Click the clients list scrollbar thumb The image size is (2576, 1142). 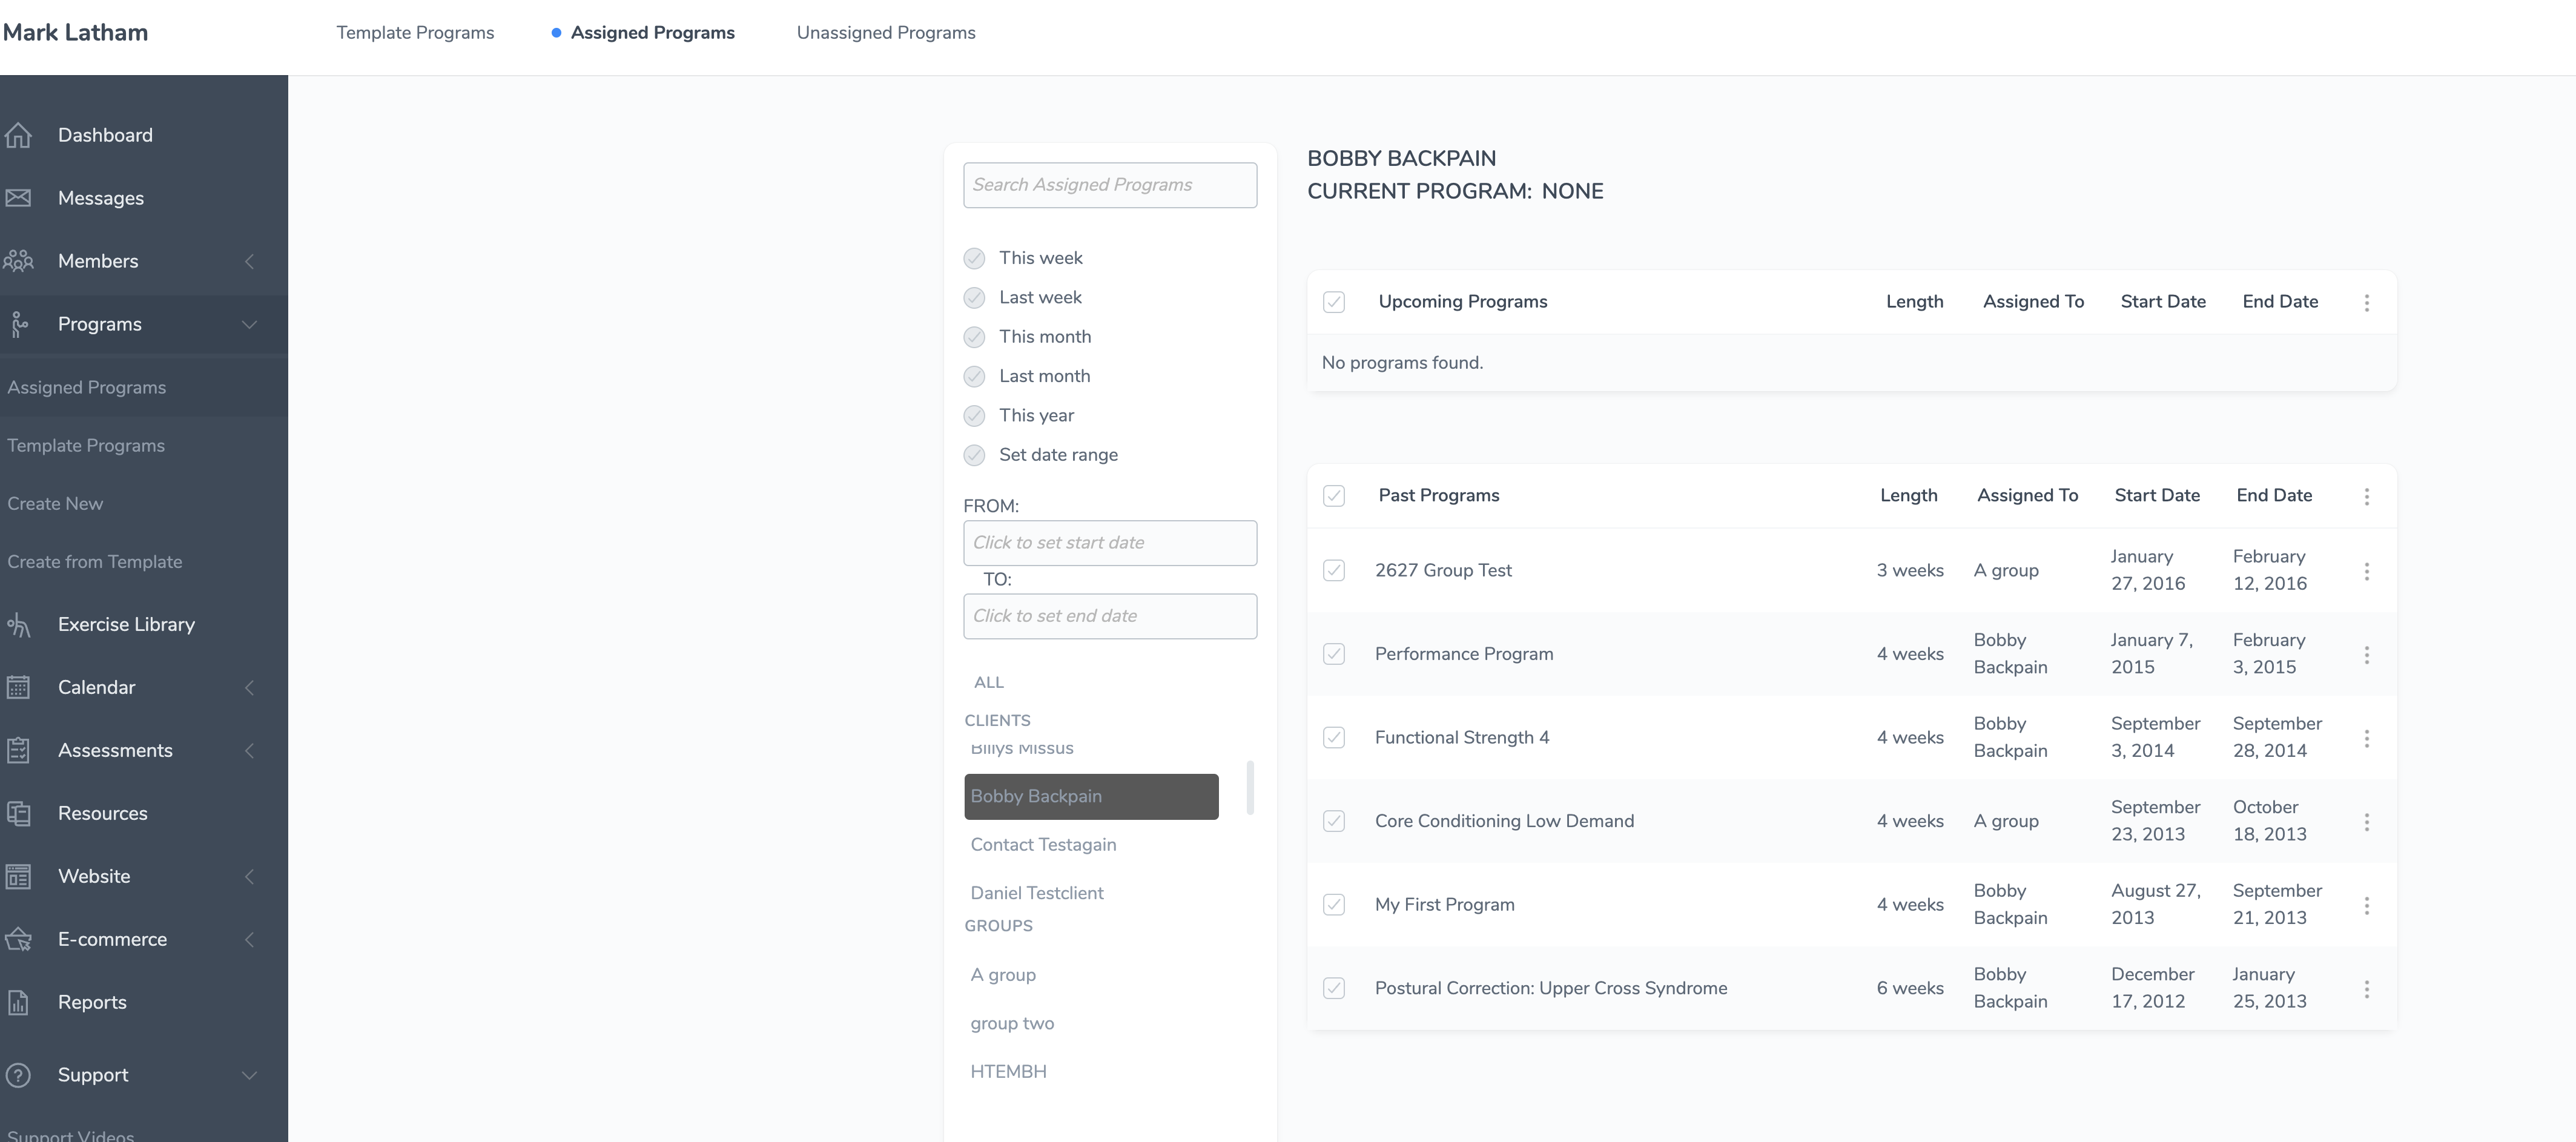(1250, 787)
